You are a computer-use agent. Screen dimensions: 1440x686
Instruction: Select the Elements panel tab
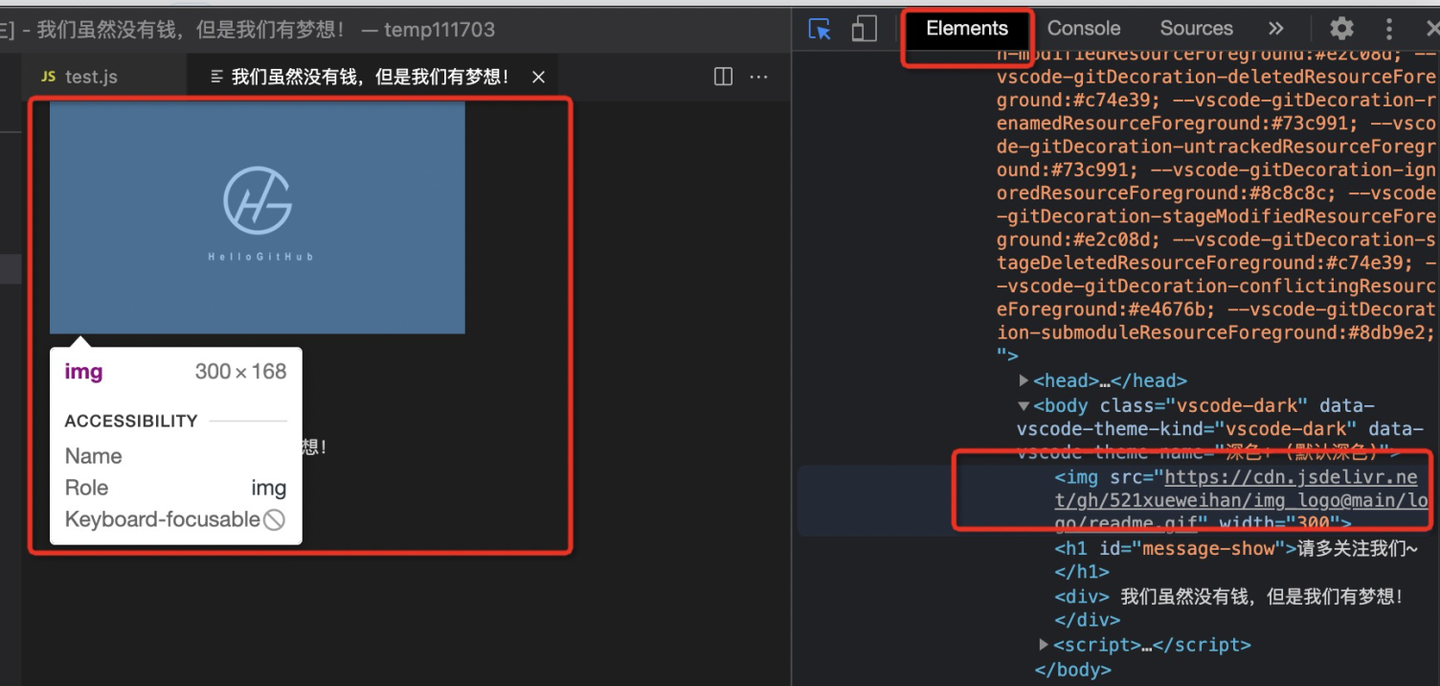966,28
